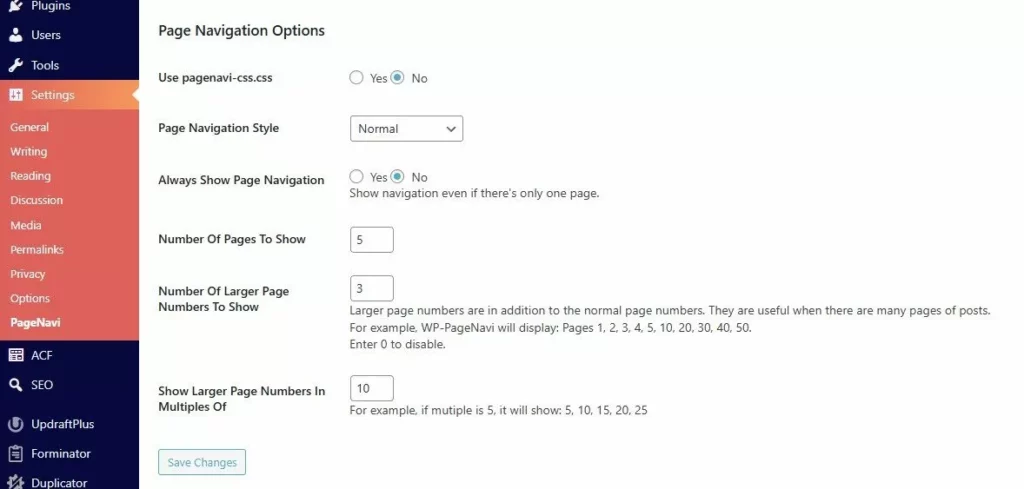Image resolution: width=1024 pixels, height=489 pixels.
Task: Select Yes for Always Show Page Navigation
Action: (x=357, y=177)
